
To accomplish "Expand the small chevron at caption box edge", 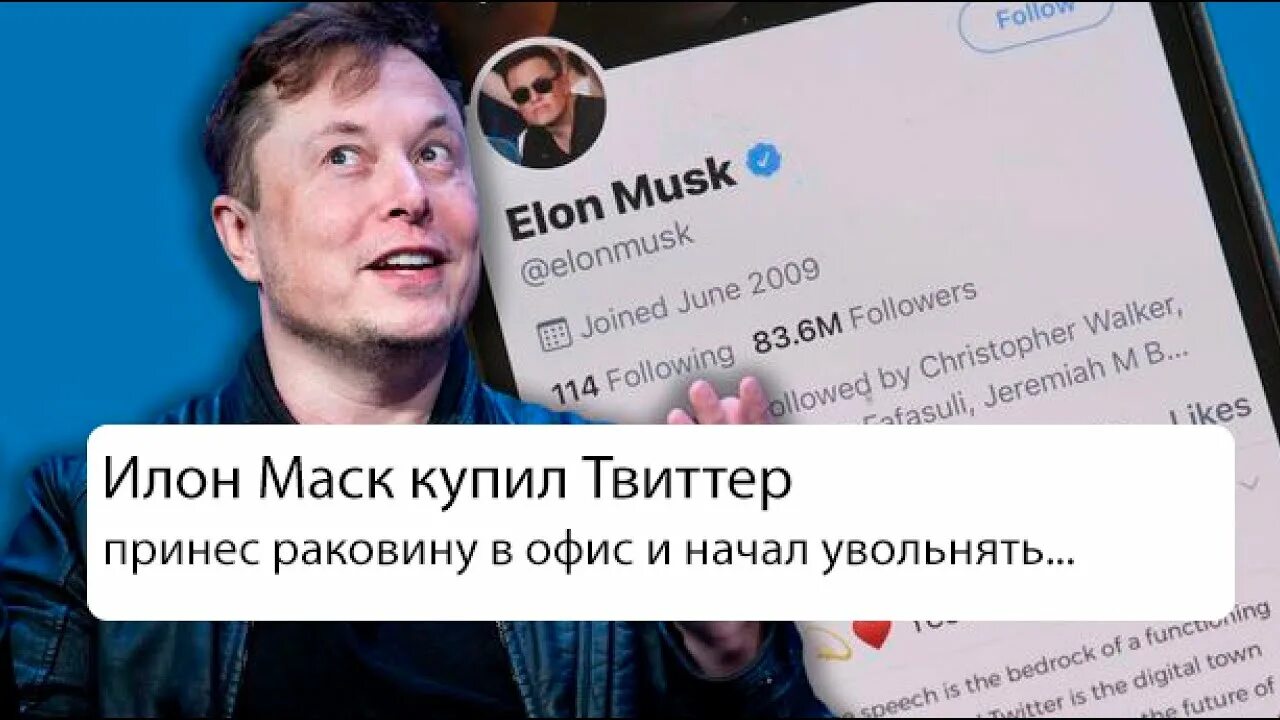I will 1248,483.
